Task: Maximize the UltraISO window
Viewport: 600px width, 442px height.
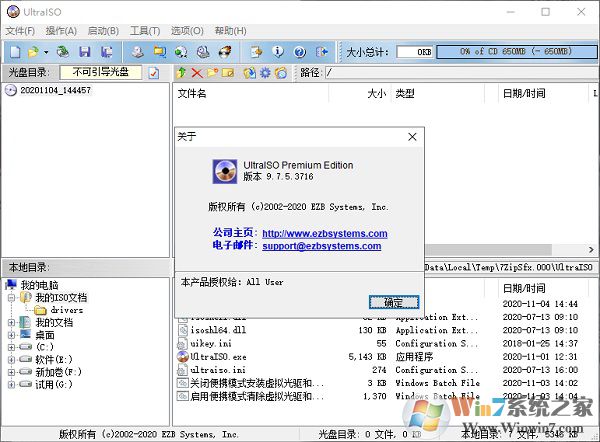Action: 546,12
